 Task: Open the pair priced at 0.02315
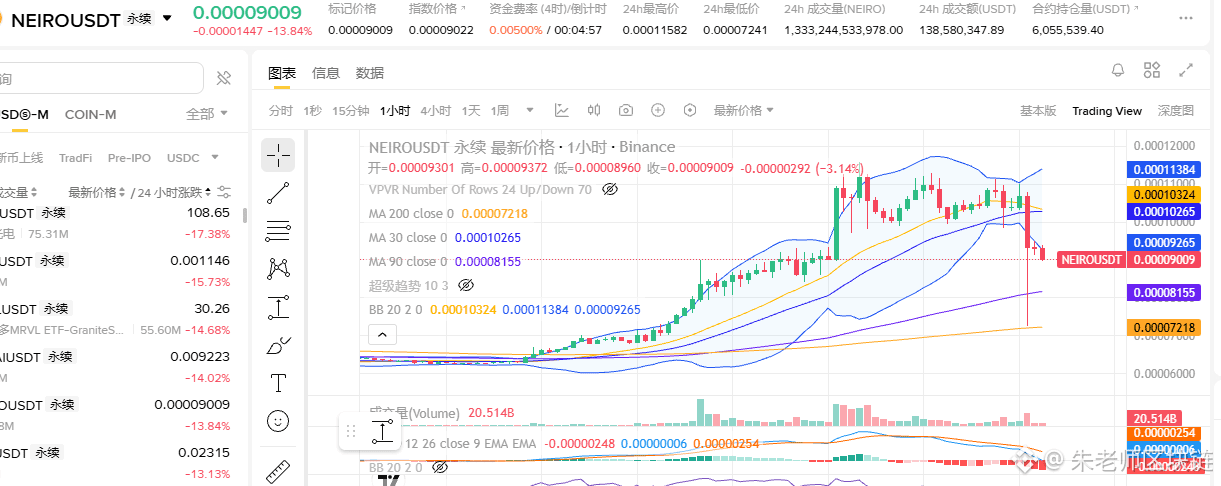[x=118, y=462]
